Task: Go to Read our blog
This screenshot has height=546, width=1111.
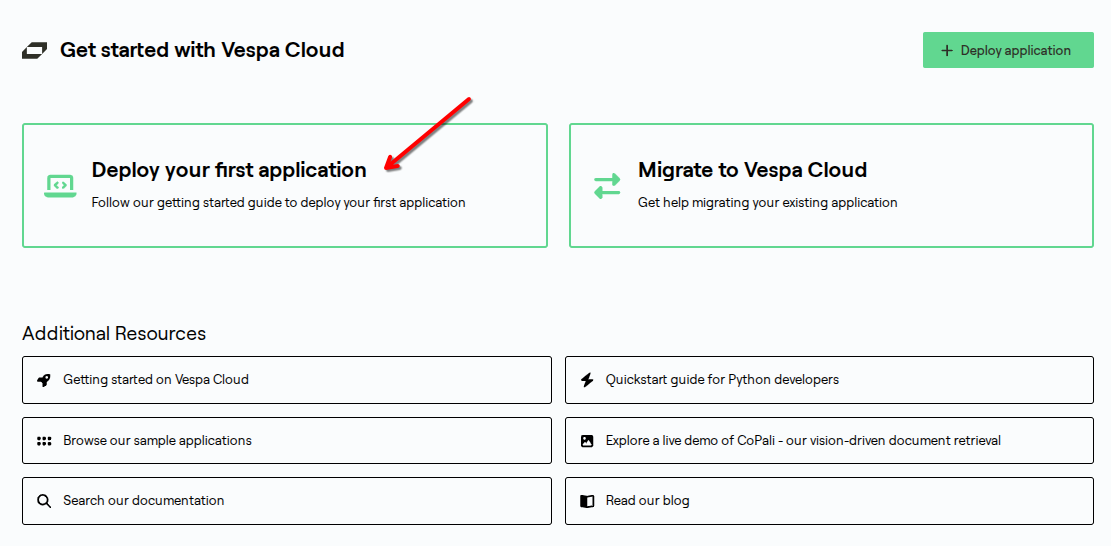Action: click(x=647, y=501)
